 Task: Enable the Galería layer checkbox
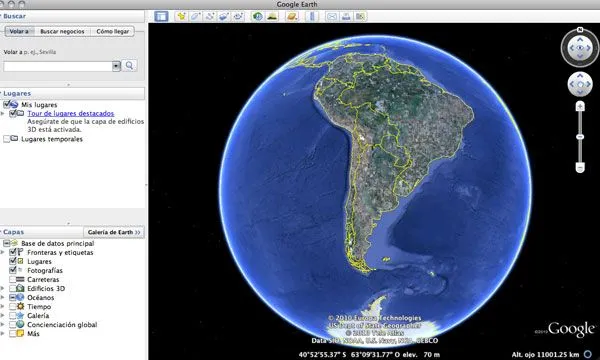pyautogui.click(x=13, y=316)
